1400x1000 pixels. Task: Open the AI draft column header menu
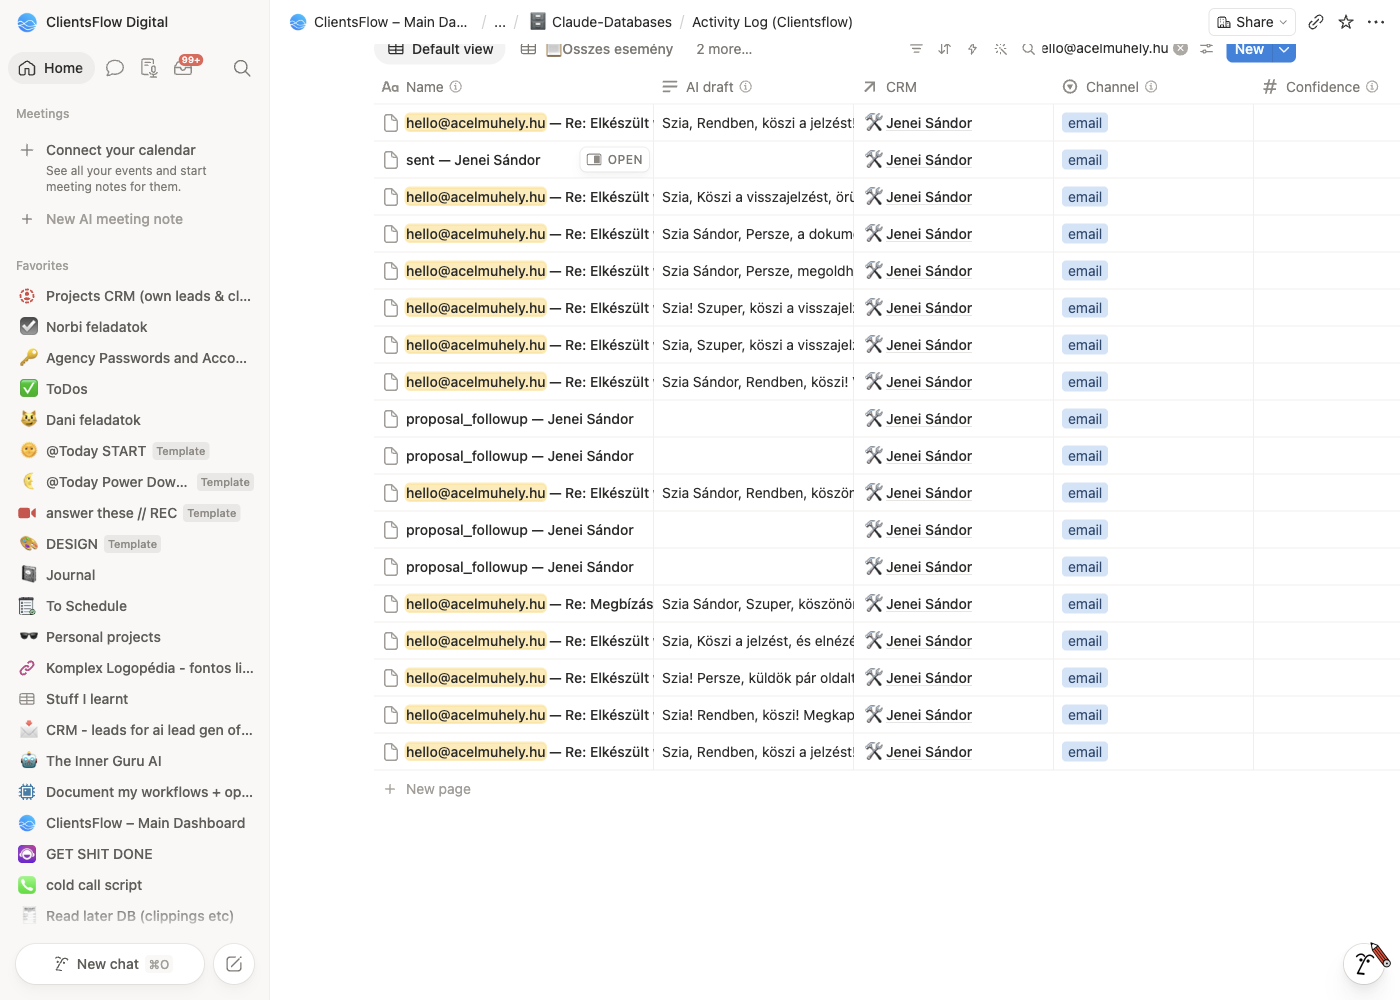pos(754,87)
